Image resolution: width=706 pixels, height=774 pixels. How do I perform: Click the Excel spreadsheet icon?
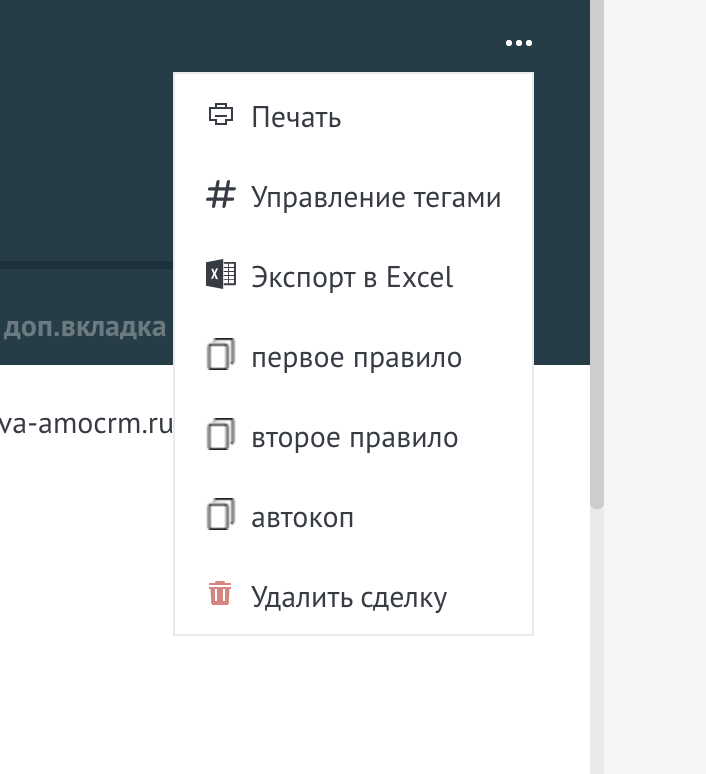(x=220, y=275)
